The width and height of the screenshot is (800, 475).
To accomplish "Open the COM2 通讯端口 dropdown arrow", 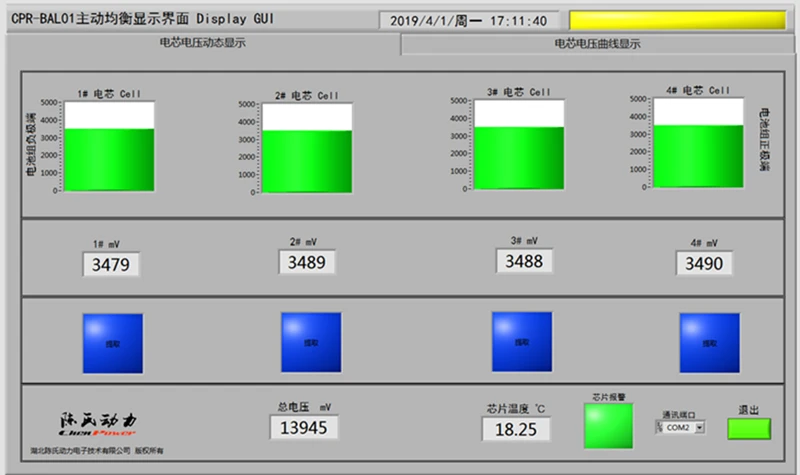I will pos(699,428).
